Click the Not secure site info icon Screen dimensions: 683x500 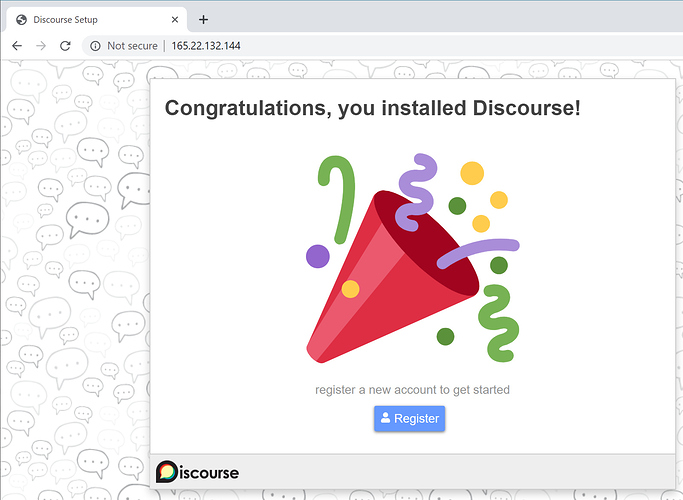(x=95, y=46)
